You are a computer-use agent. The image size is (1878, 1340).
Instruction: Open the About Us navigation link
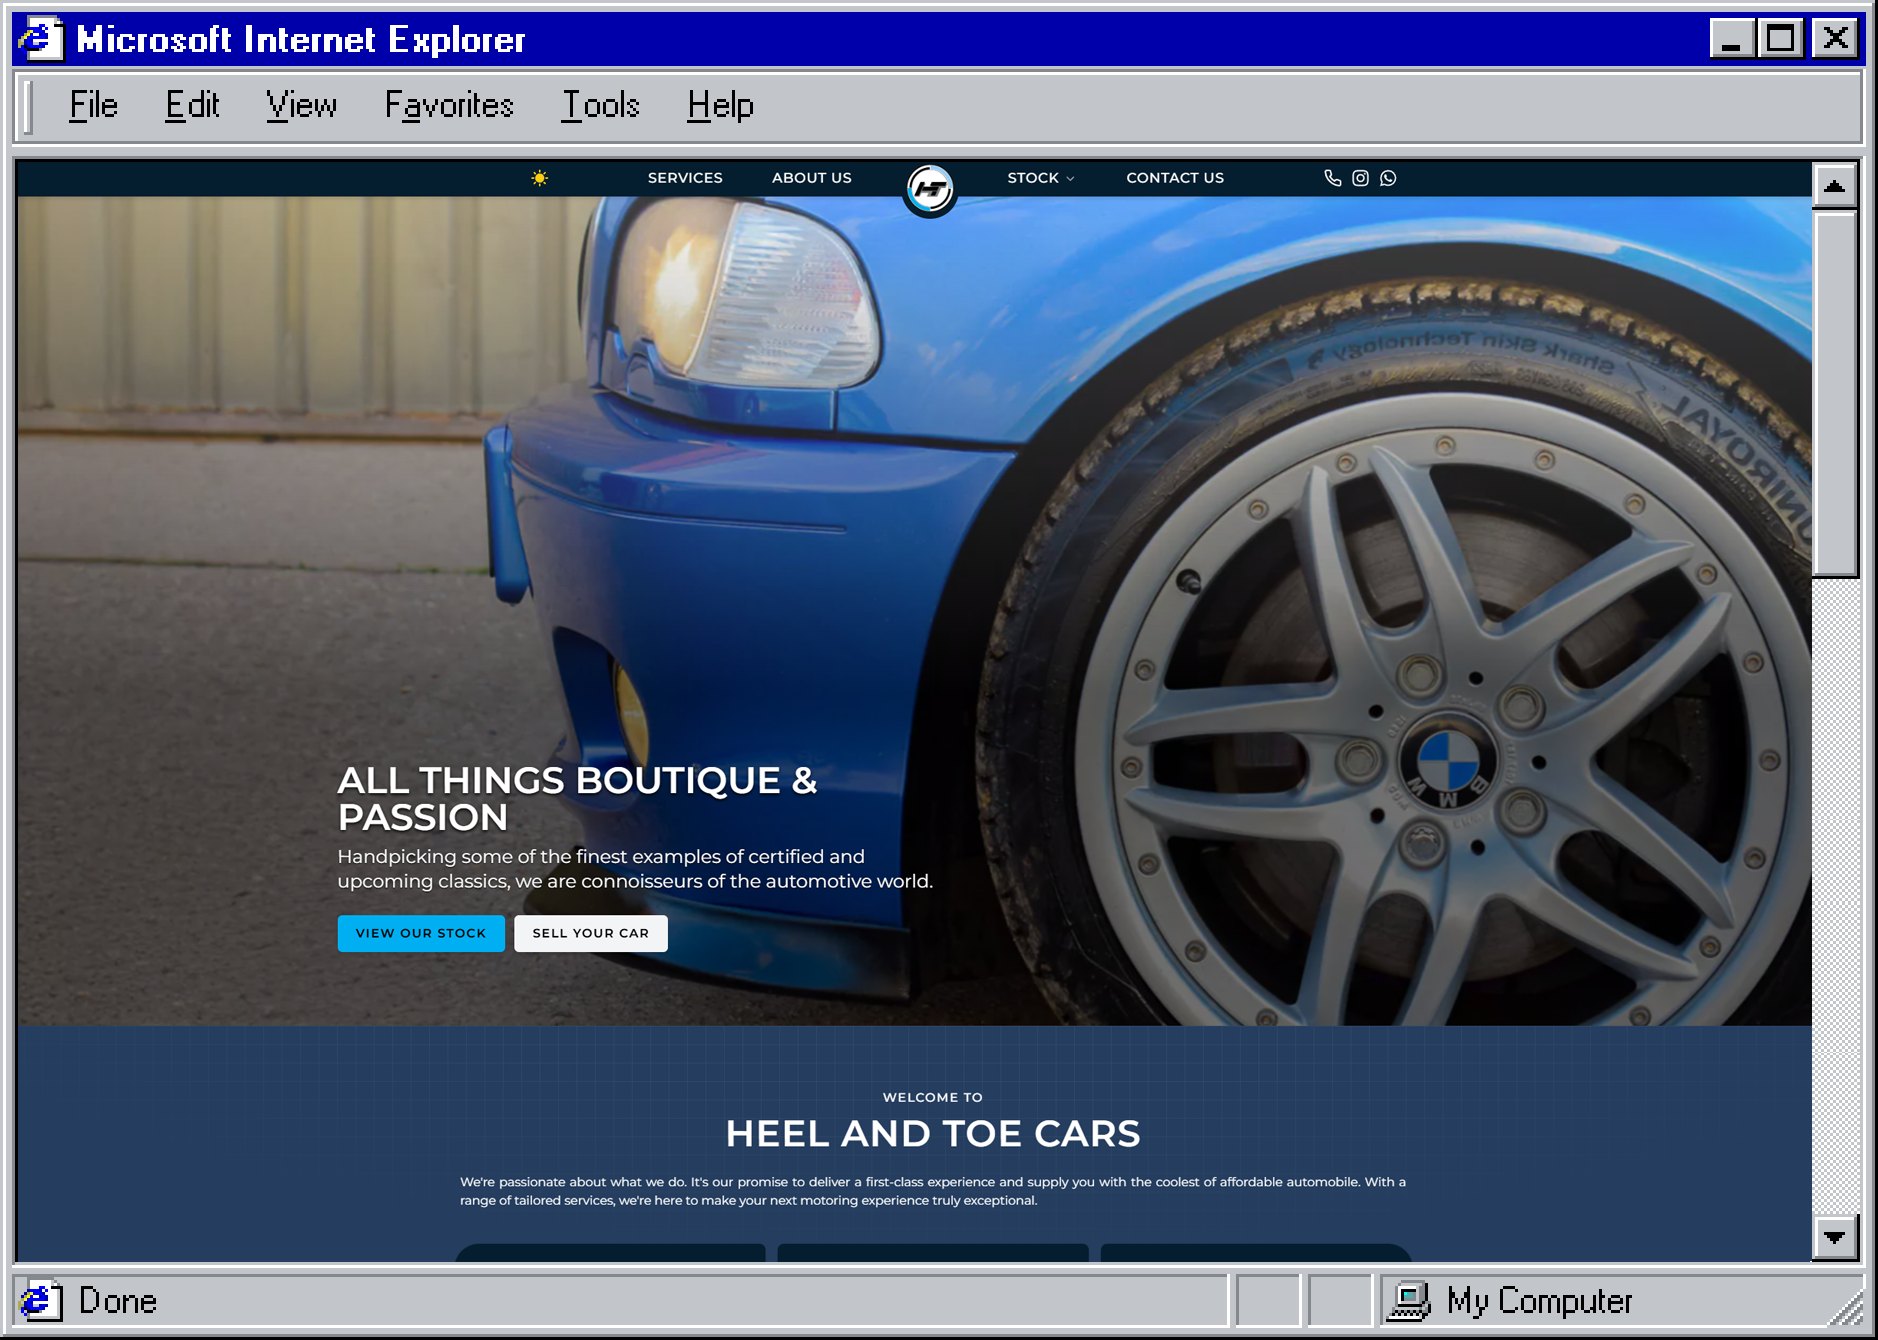[x=811, y=178]
